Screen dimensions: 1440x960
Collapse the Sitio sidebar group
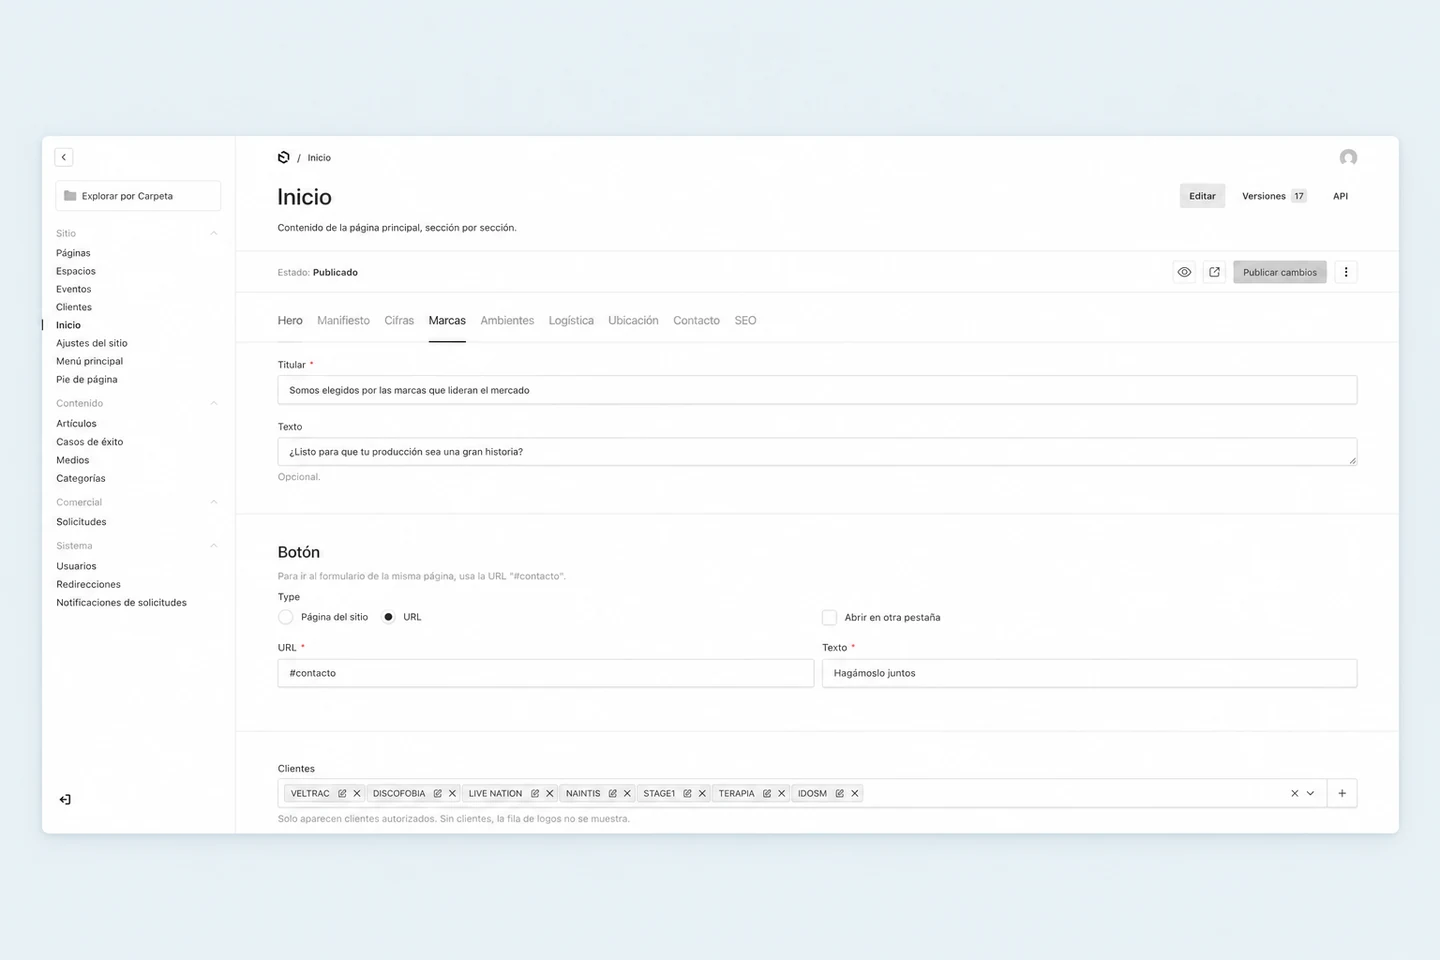[x=213, y=233]
